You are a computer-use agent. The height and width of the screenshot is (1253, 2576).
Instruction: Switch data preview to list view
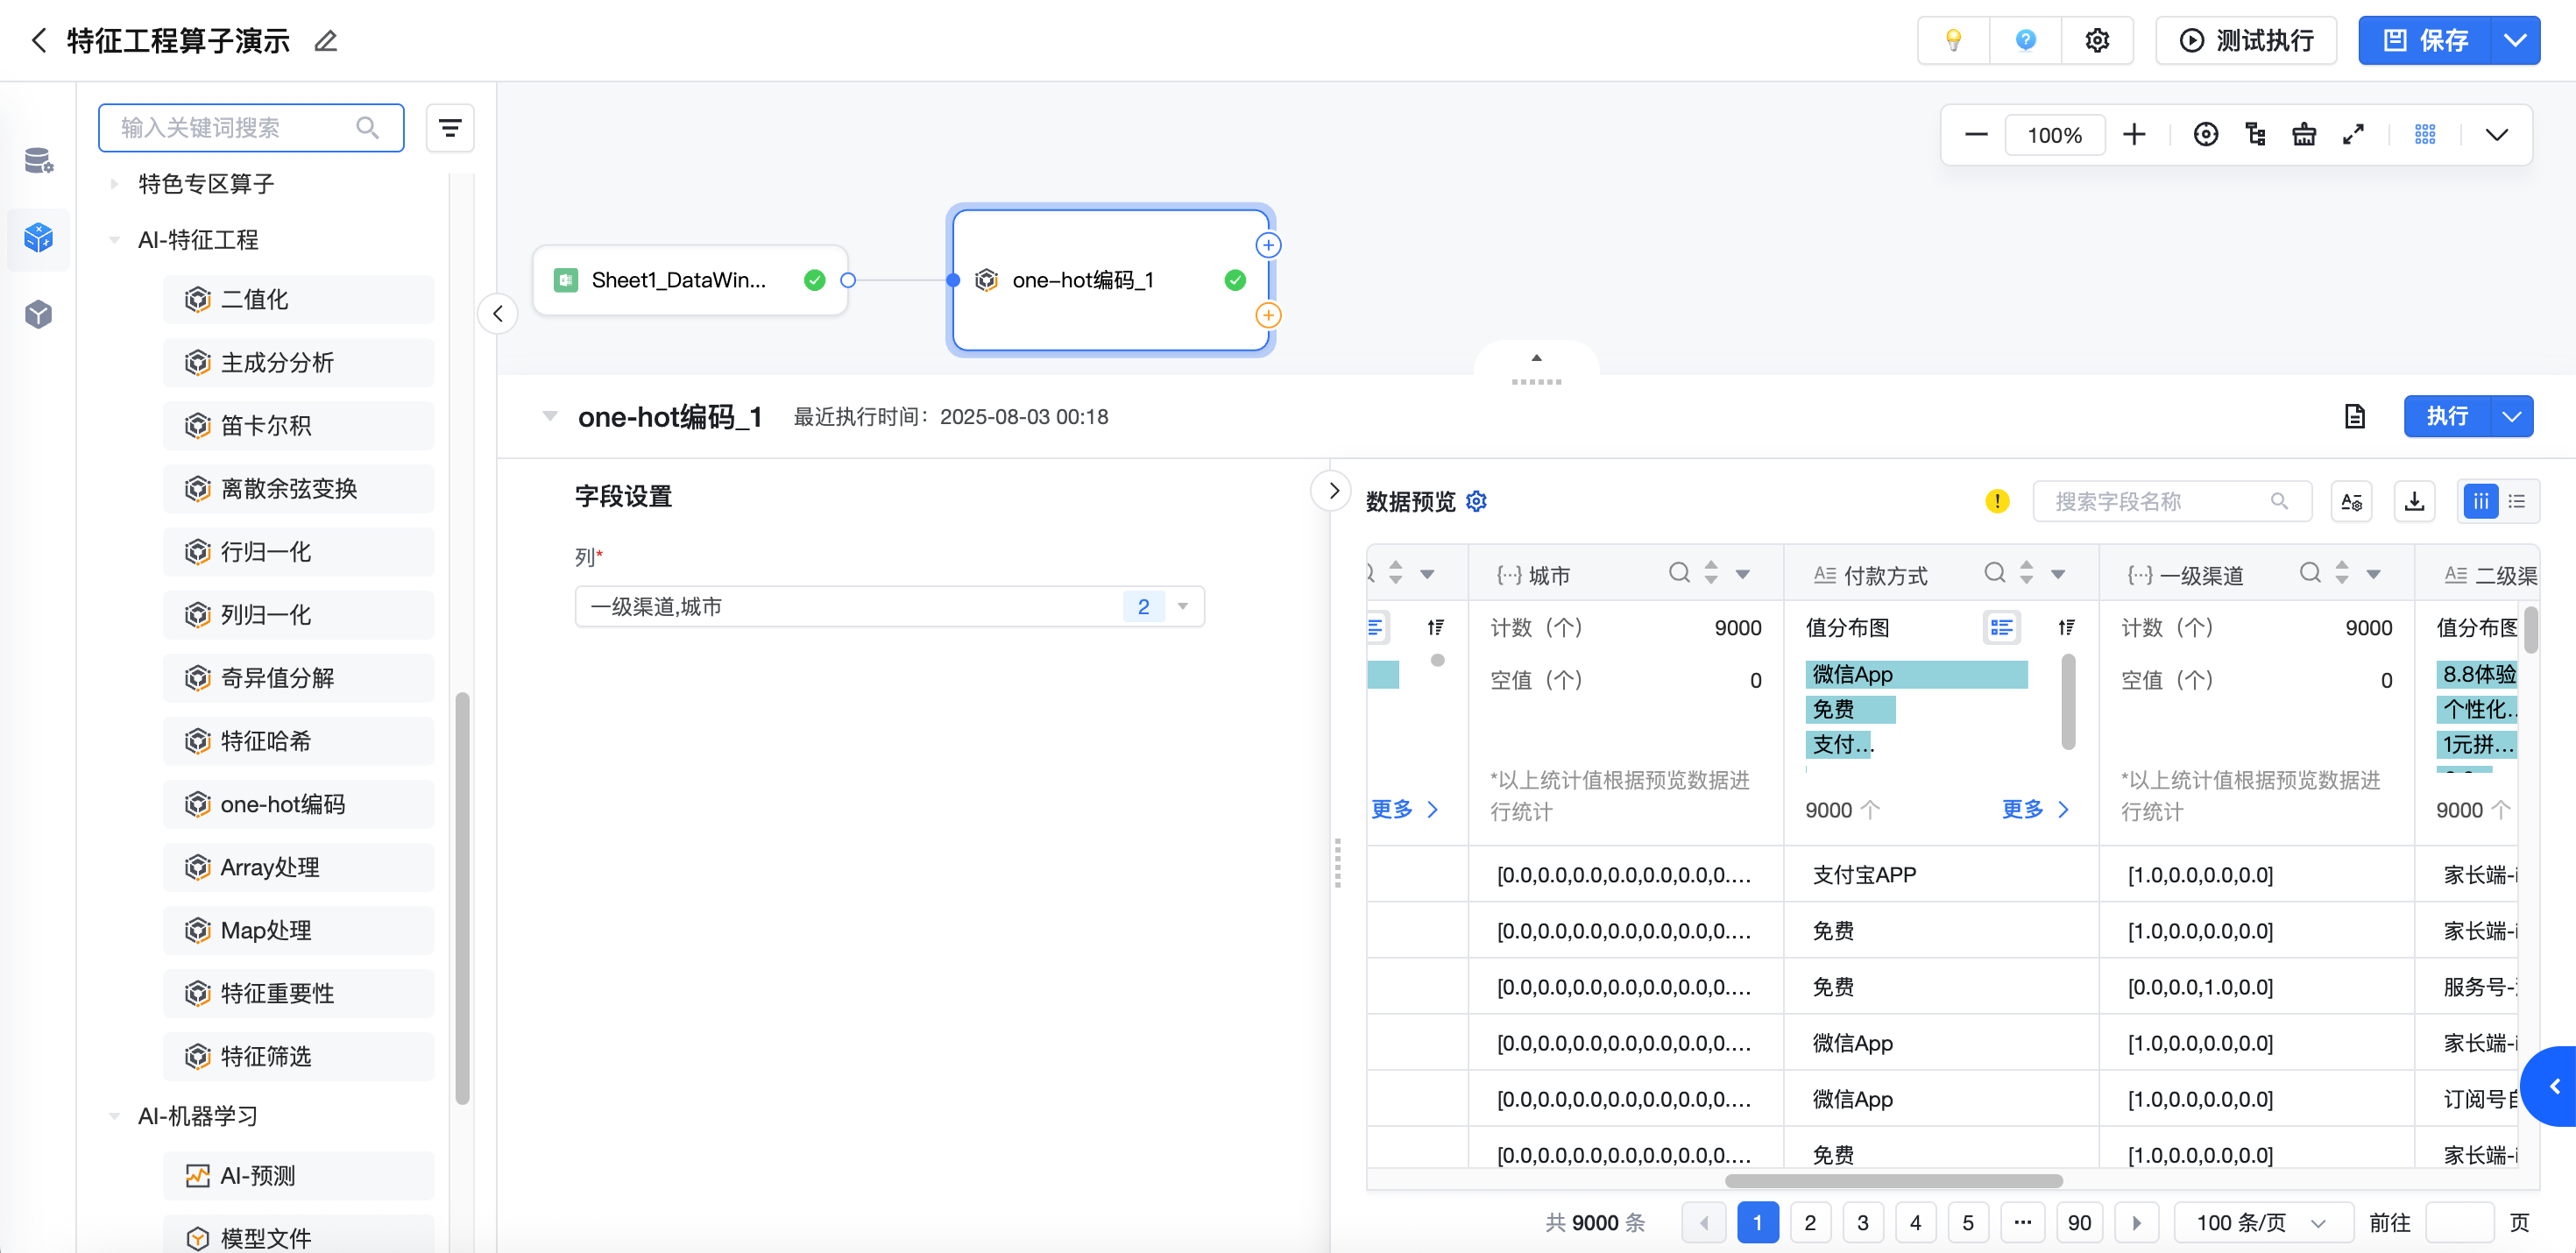click(x=2517, y=501)
